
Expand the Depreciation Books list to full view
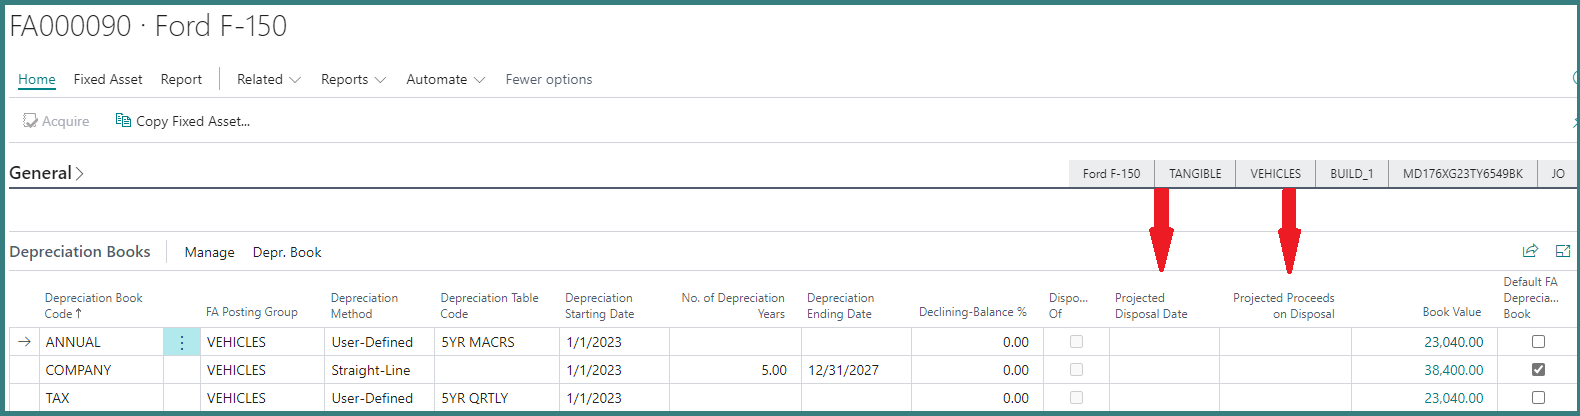(x=1563, y=251)
